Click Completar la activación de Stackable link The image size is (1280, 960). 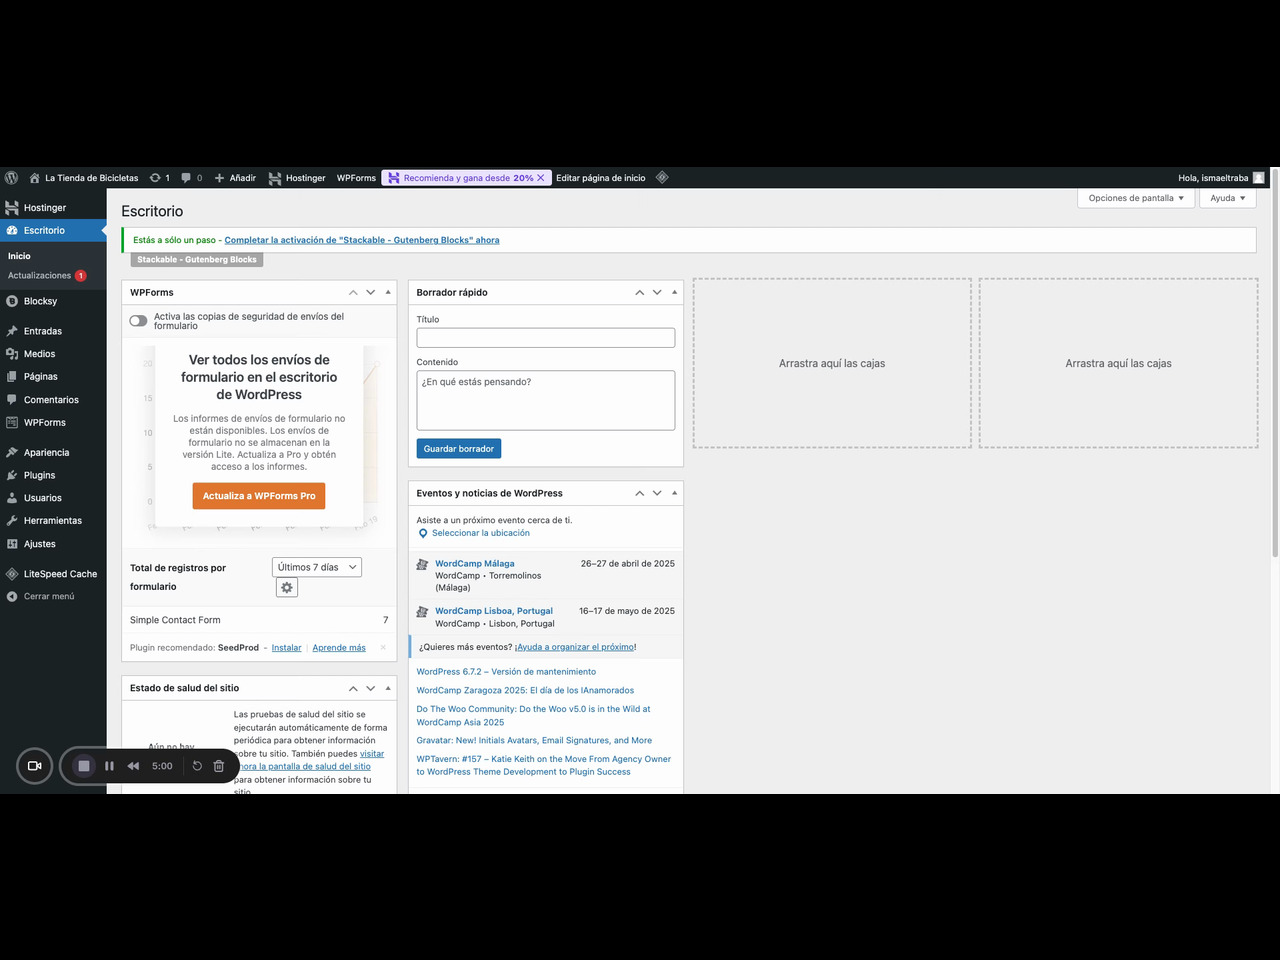pos(362,240)
